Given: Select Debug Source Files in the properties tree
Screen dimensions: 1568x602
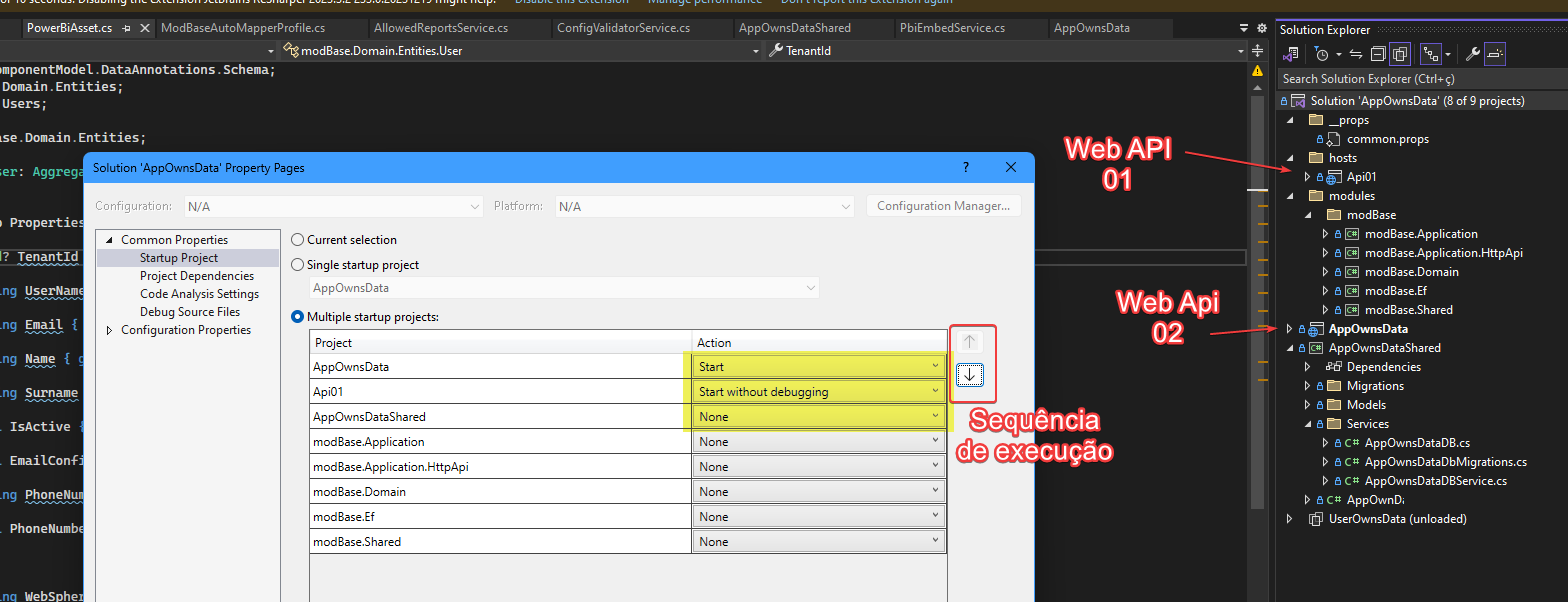Looking at the screenshot, I should [190, 312].
